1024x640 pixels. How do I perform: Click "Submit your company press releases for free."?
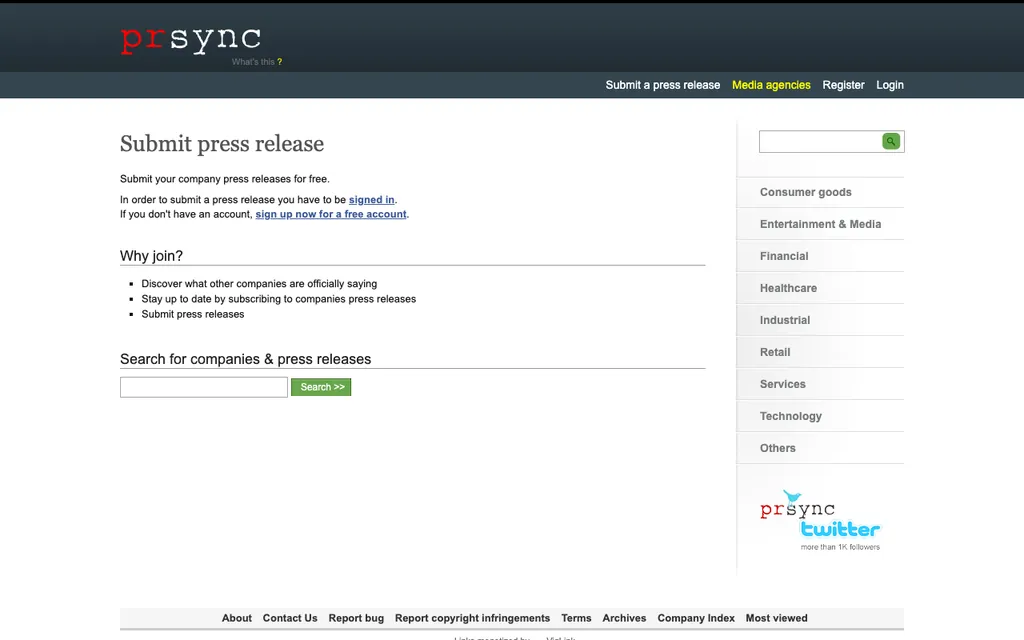pos(225,179)
